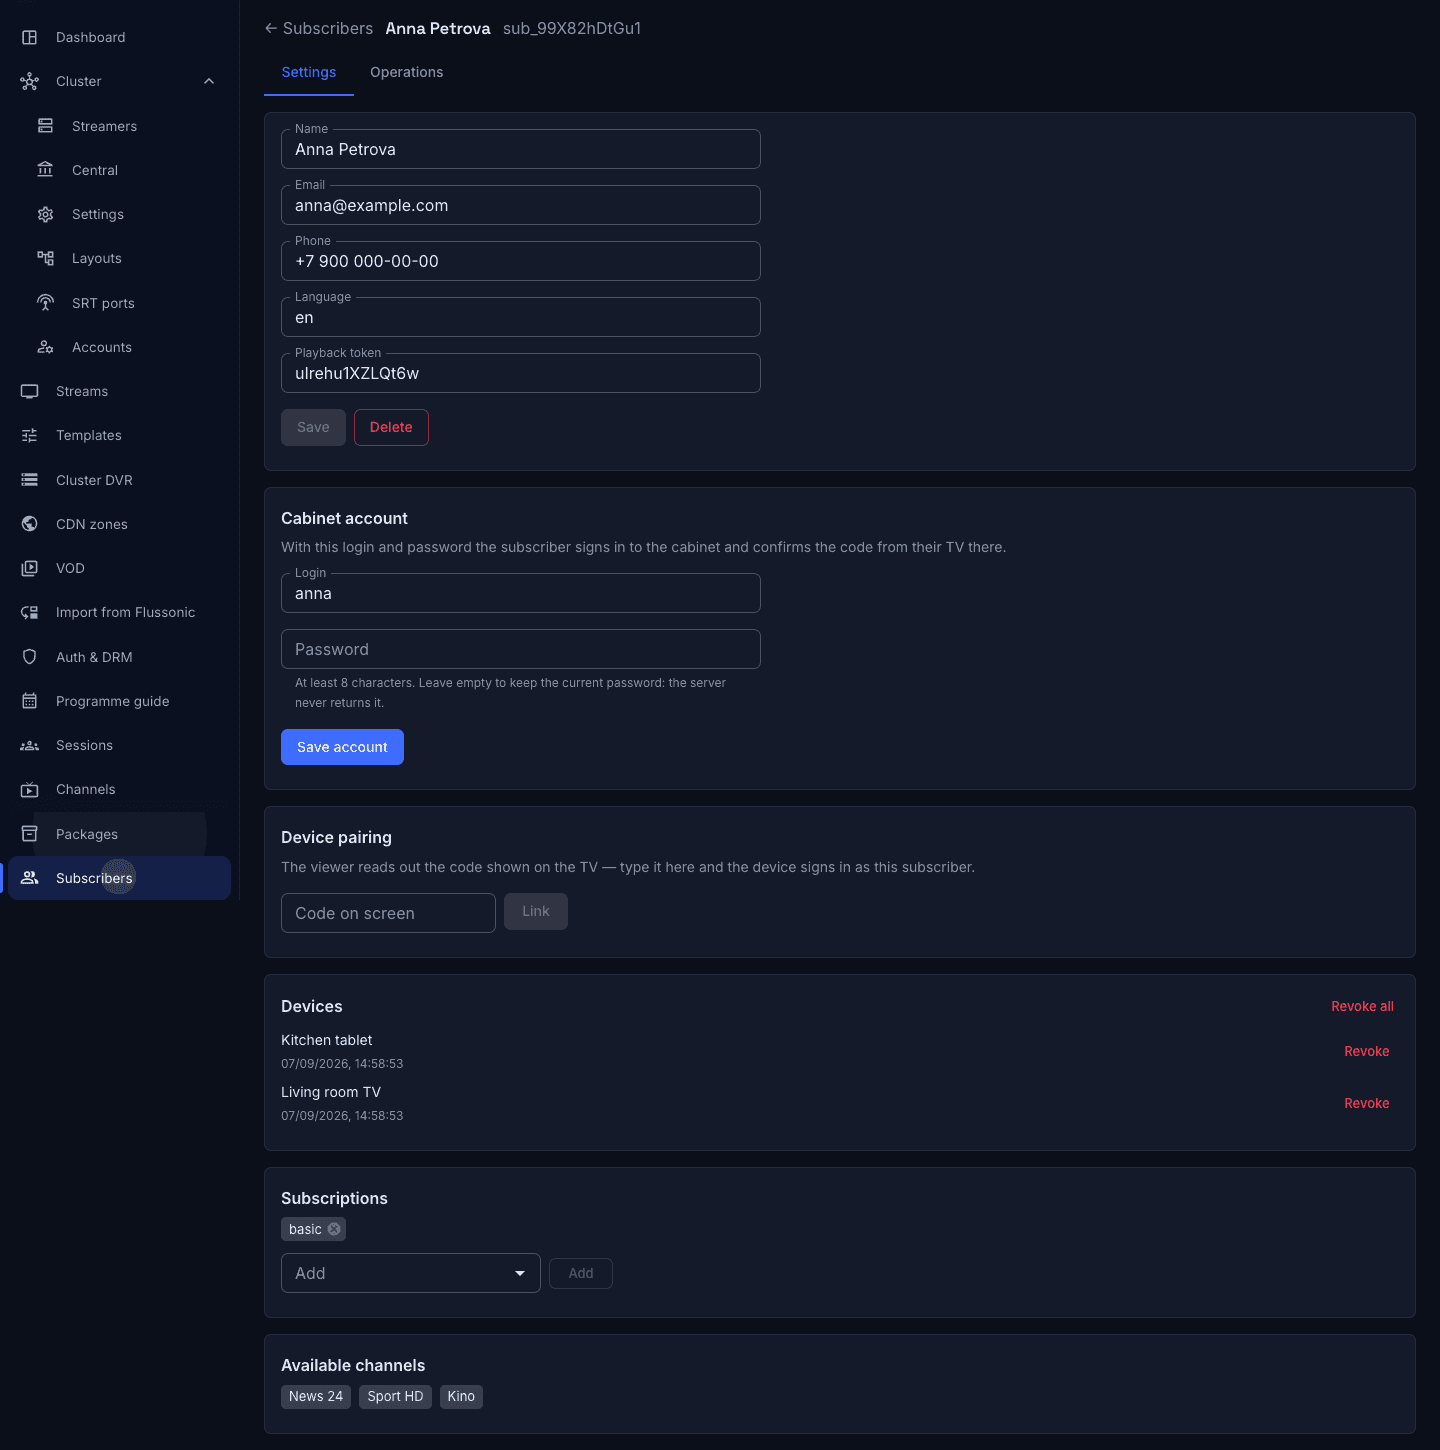The height and width of the screenshot is (1450, 1440).
Task: Focus the Code on screen field
Action: click(388, 913)
